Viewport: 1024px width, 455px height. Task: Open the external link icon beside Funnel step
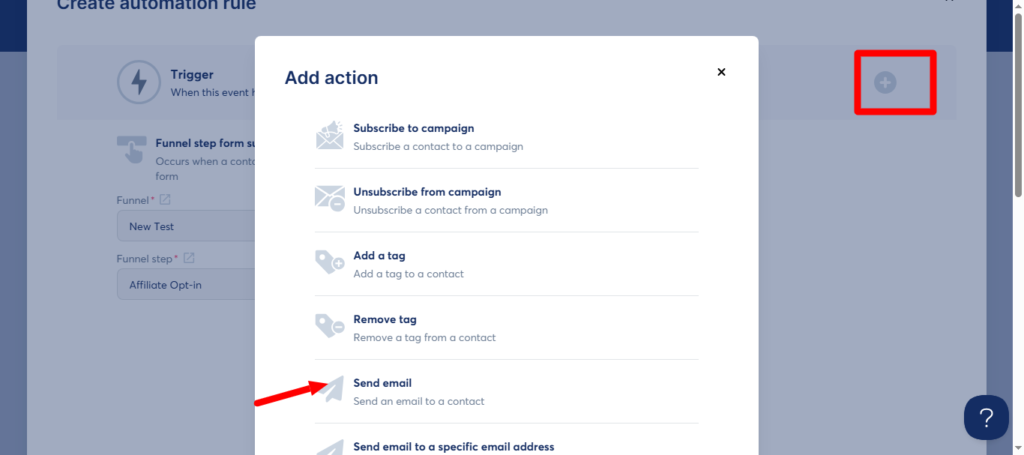click(189, 258)
